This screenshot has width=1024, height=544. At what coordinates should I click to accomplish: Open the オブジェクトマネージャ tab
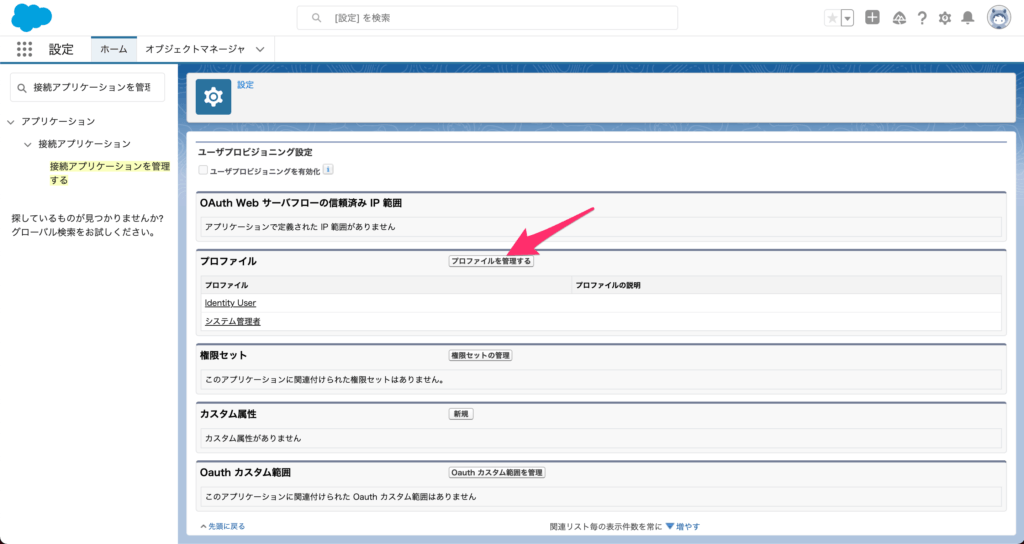coord(195,49)
